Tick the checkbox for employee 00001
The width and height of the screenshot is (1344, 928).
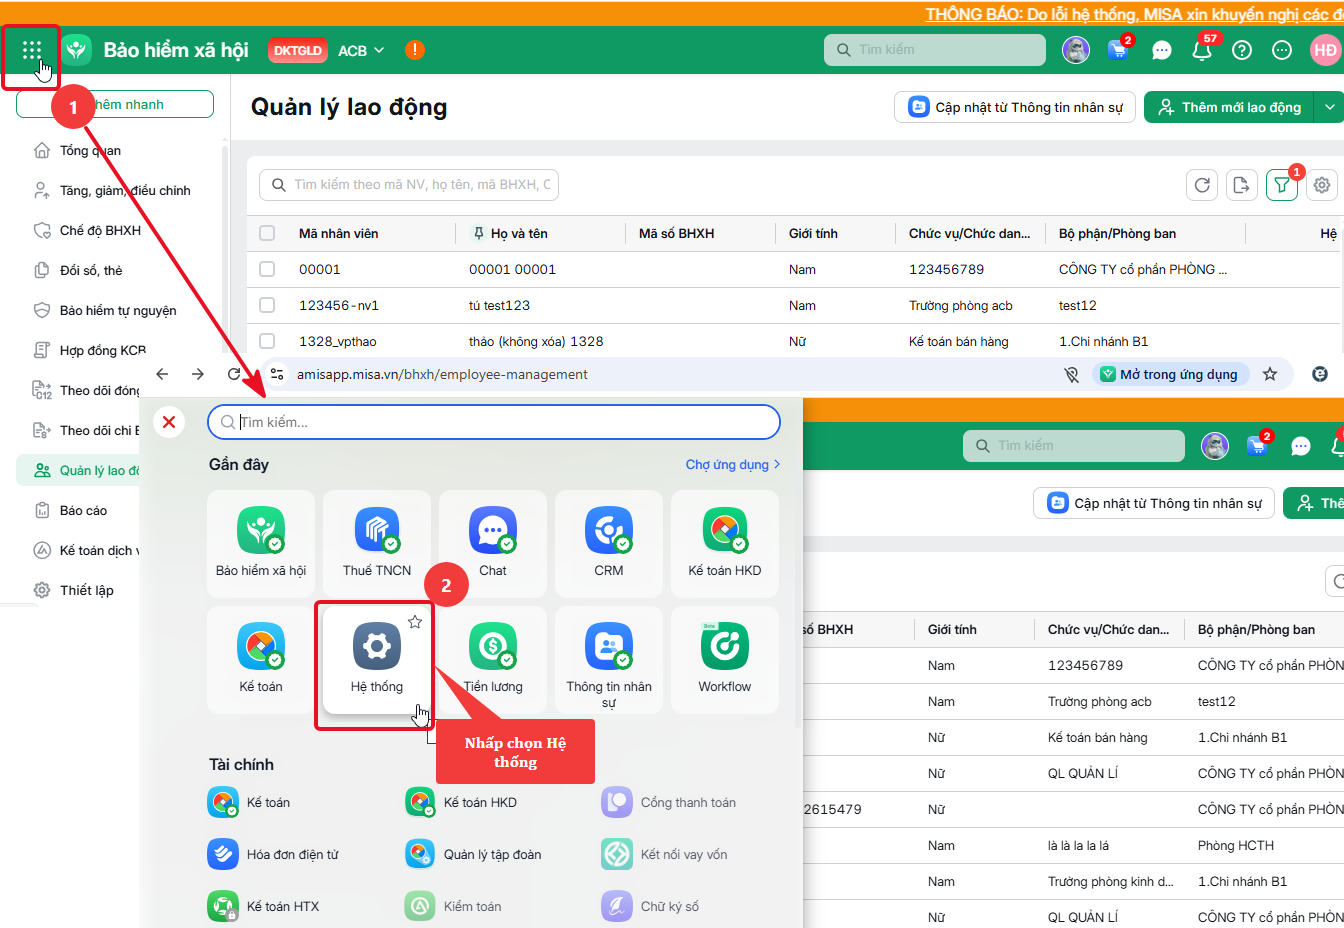(267, 269)
